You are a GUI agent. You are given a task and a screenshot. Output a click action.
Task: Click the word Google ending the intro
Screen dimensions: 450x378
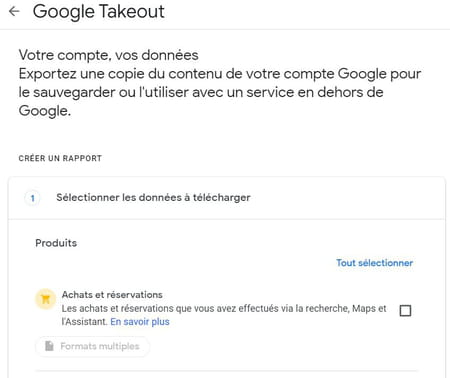point(44,111)
